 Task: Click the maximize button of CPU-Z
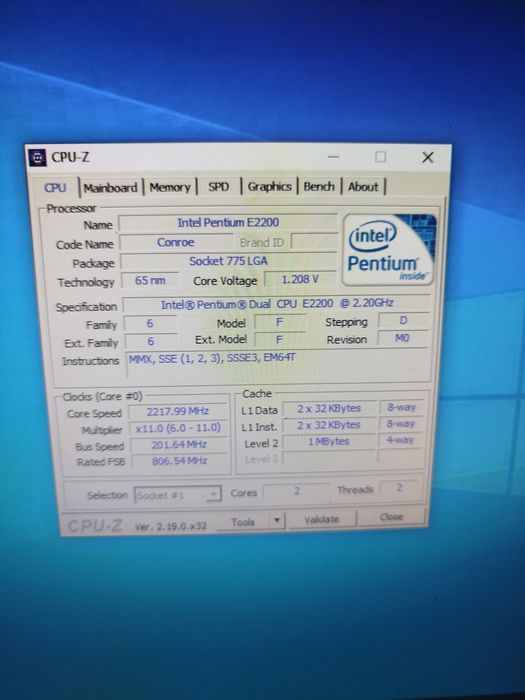coord(380,157)
